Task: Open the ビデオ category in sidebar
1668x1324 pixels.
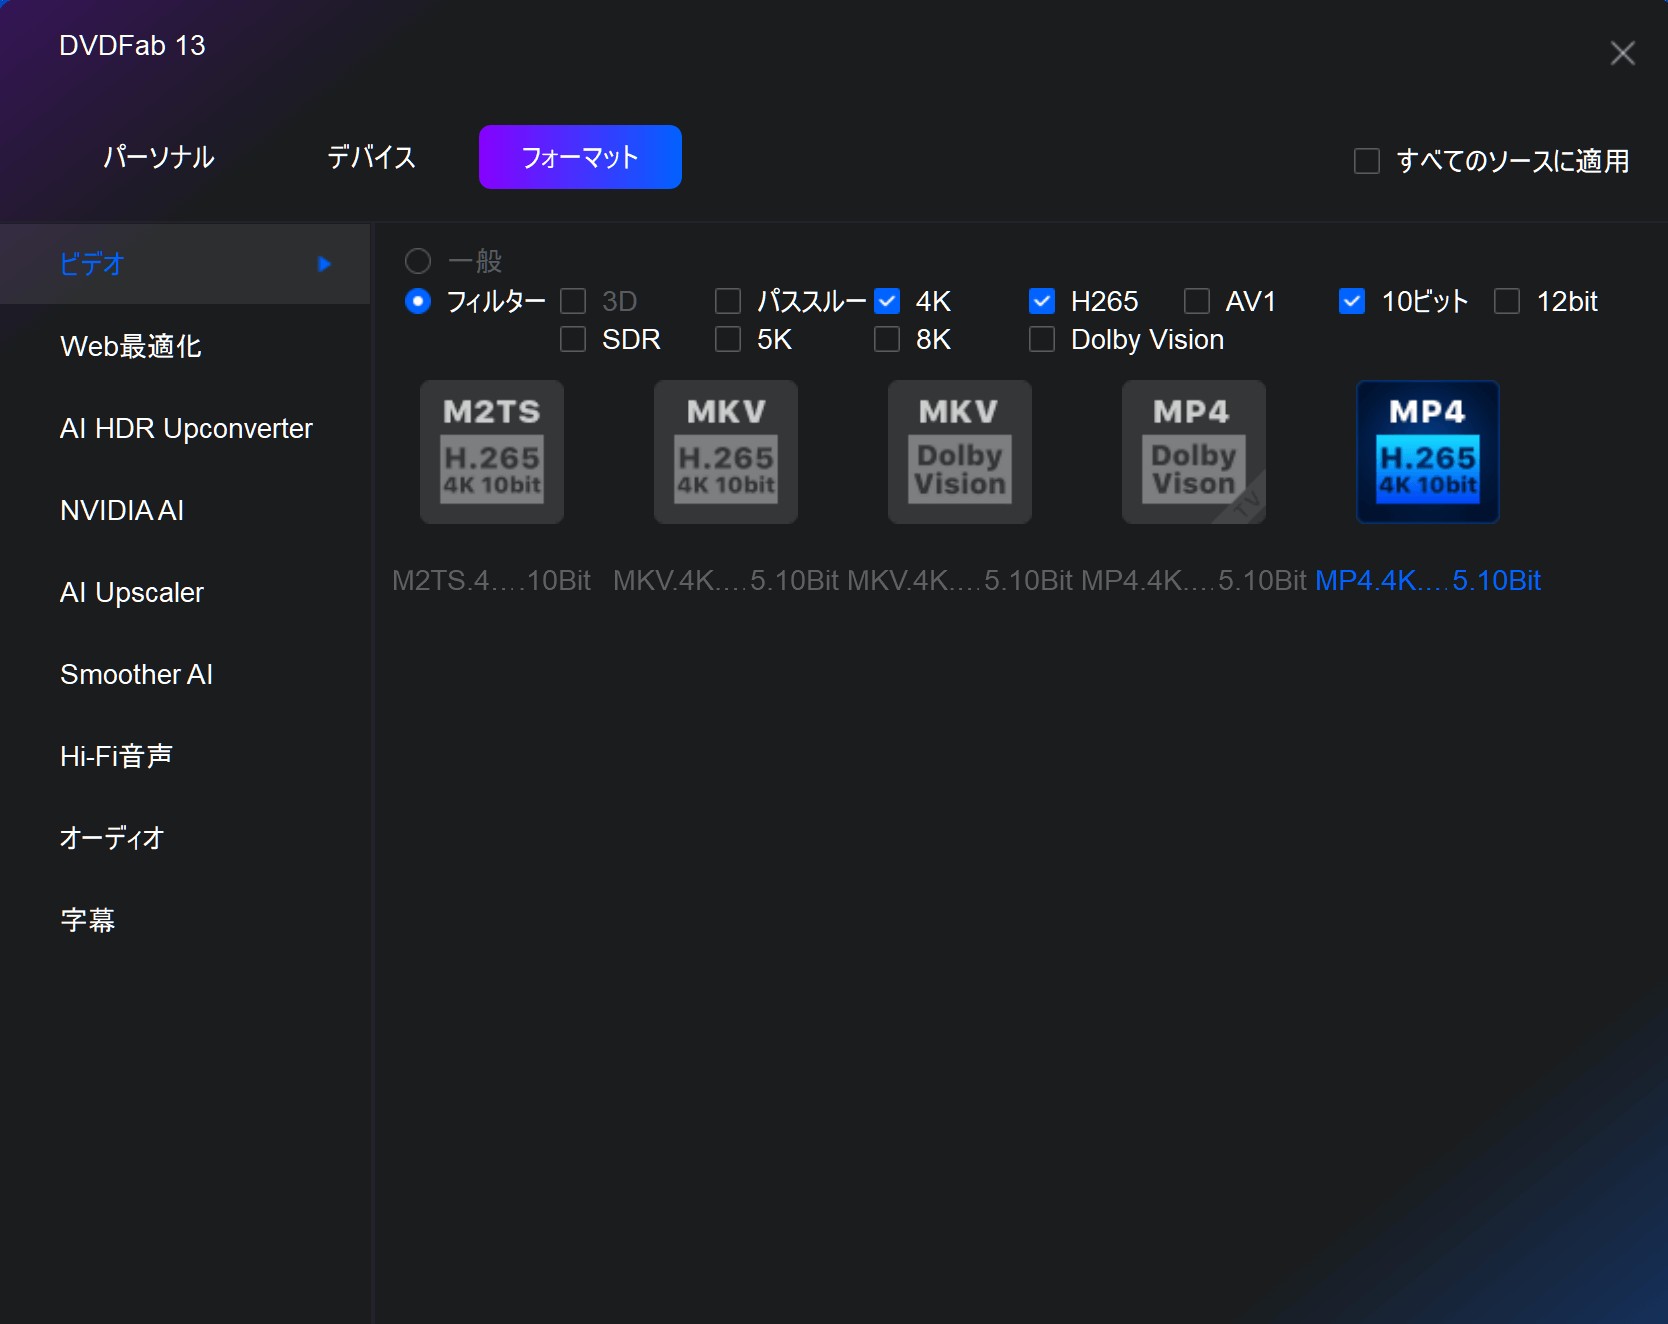Action: pyautogui.click(x=185, y=264)
